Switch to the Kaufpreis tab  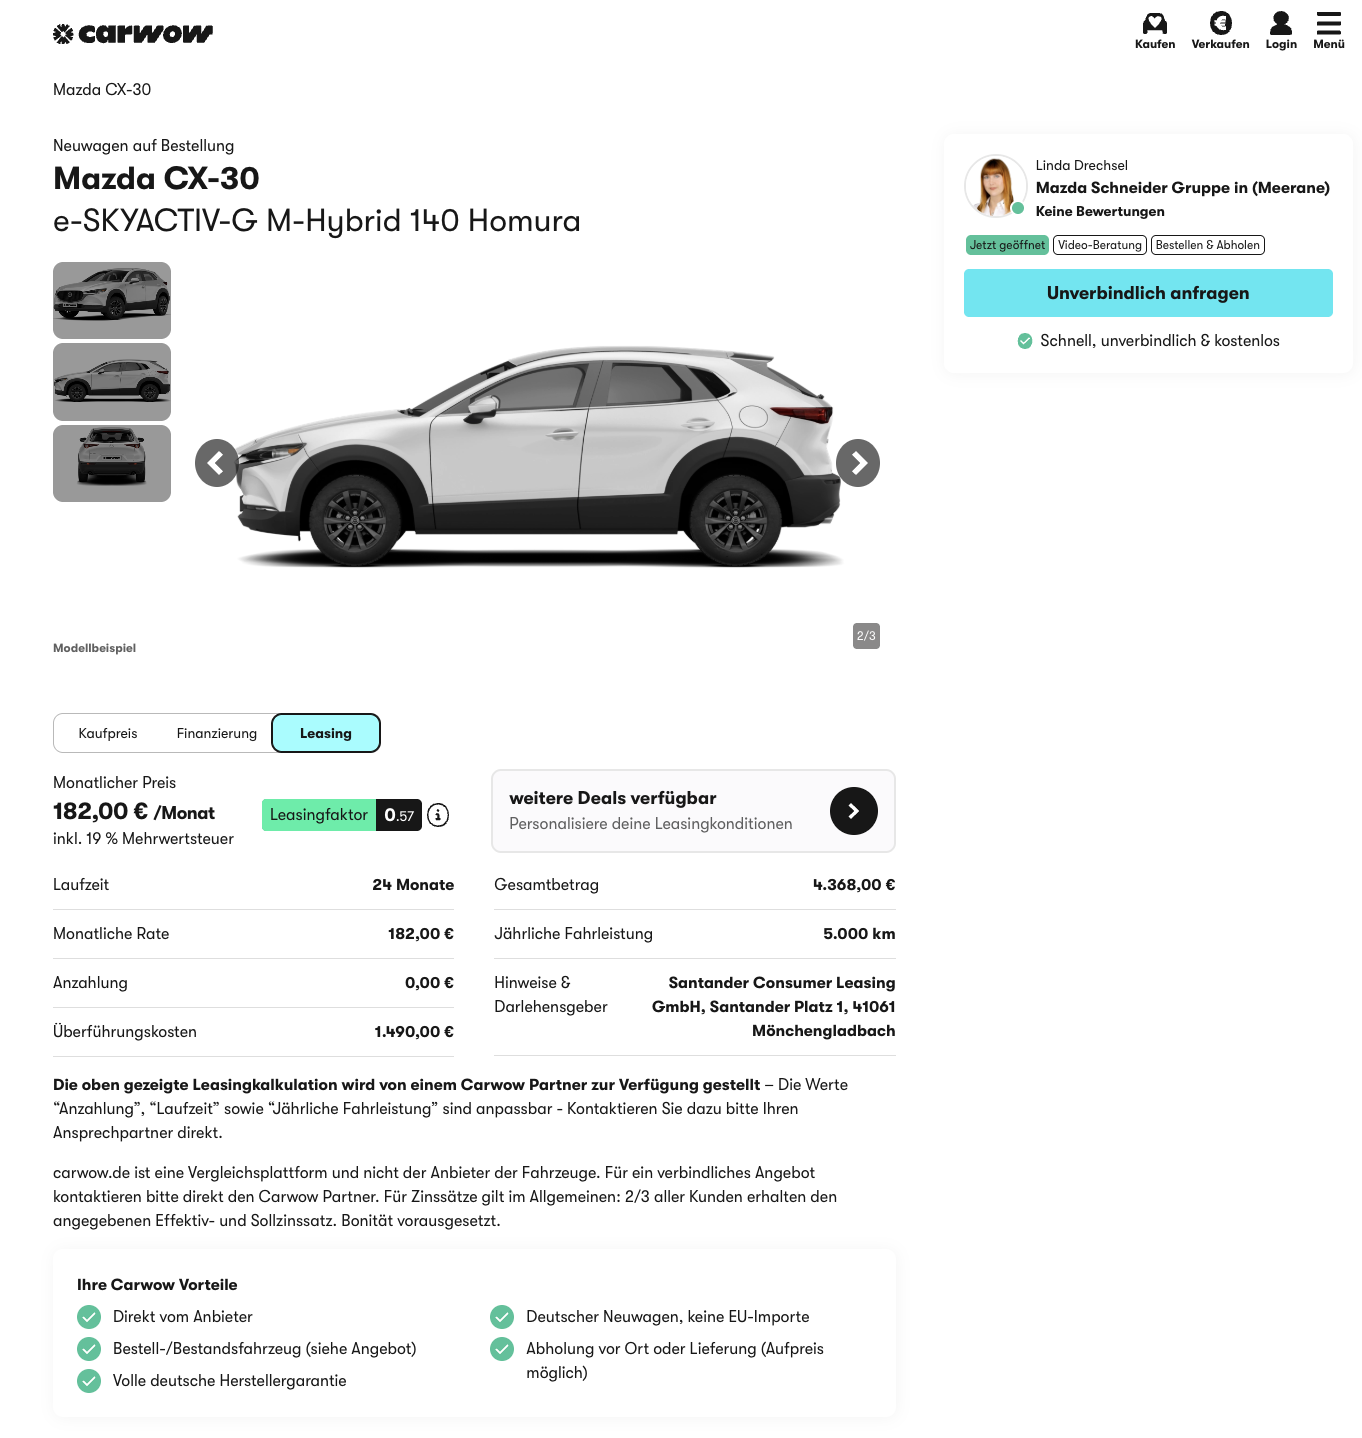[108, 733]
